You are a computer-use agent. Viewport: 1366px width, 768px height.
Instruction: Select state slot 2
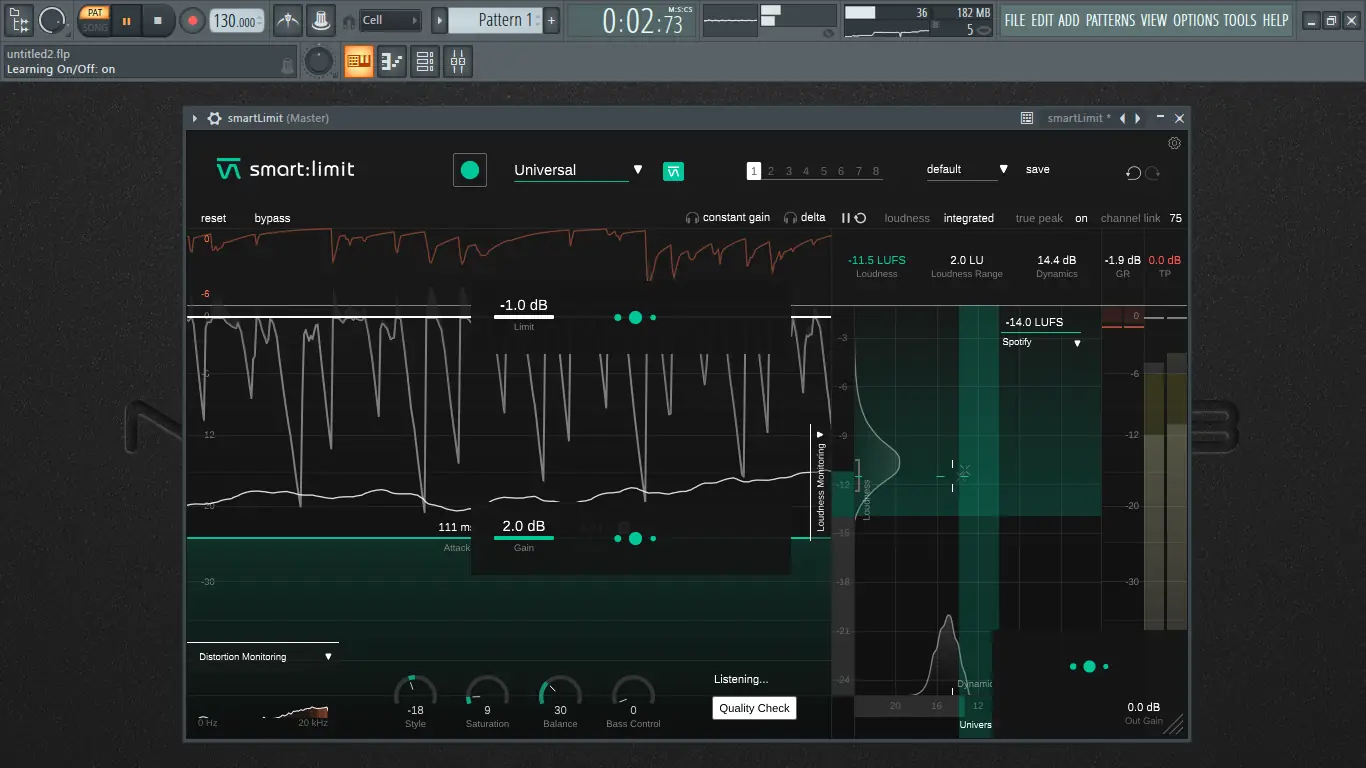tap(771, 171)
